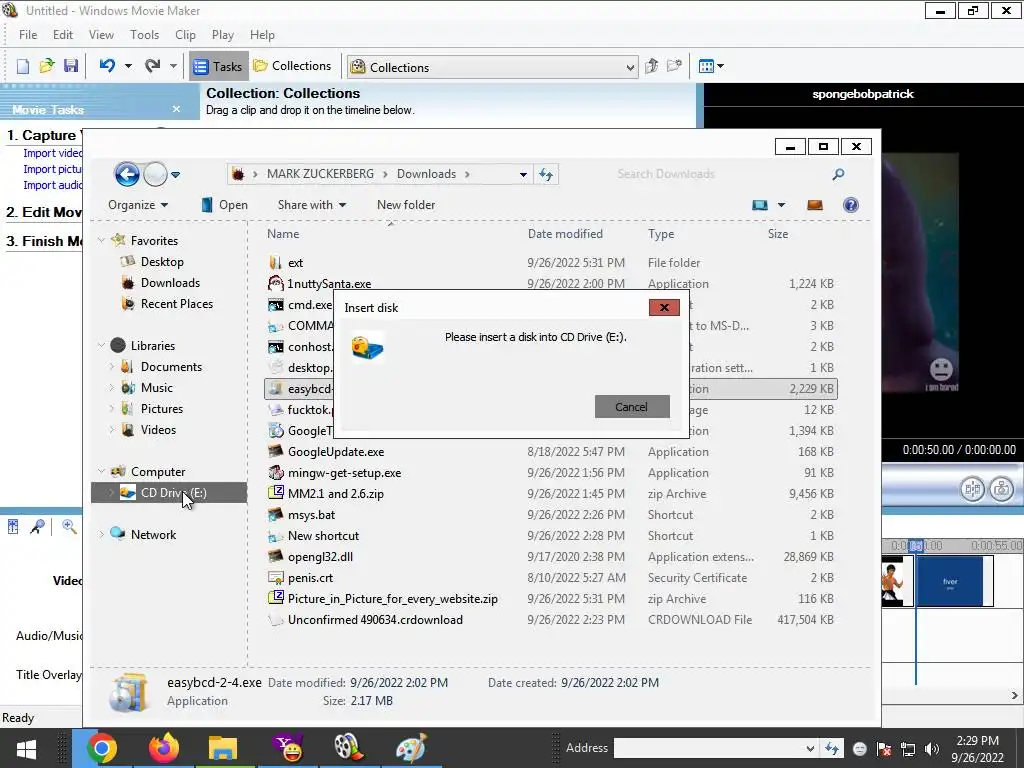Viewport: 1024px width, 768px height.
Task: Click the timeline Zoom In magnifier icon
Action: (x=69, y=527)
